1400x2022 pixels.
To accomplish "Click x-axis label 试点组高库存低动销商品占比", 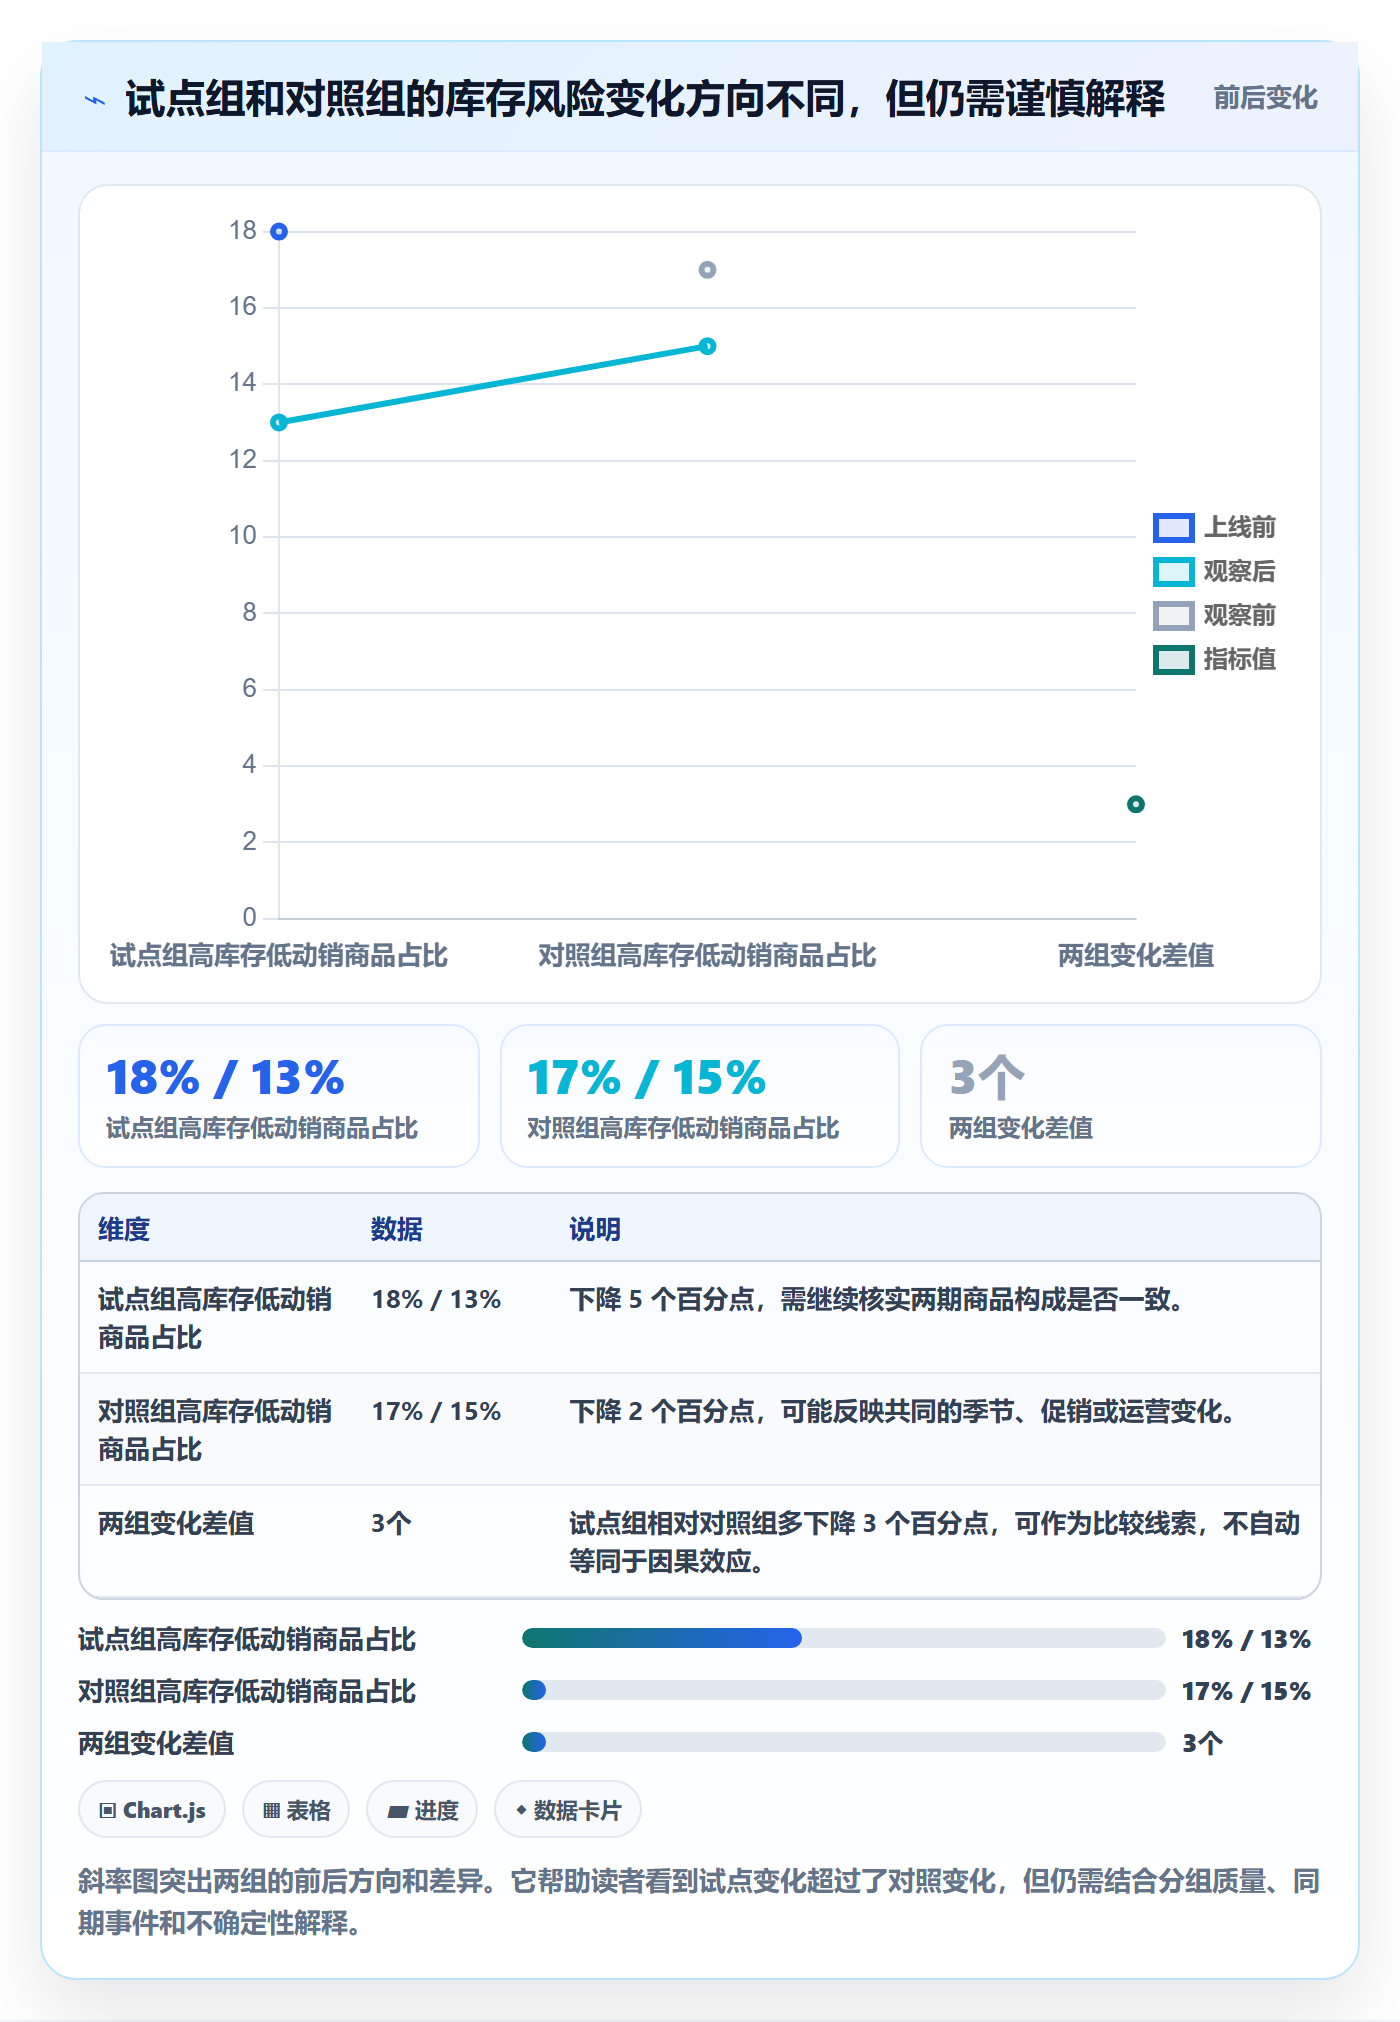I will (x=279, y=955).
